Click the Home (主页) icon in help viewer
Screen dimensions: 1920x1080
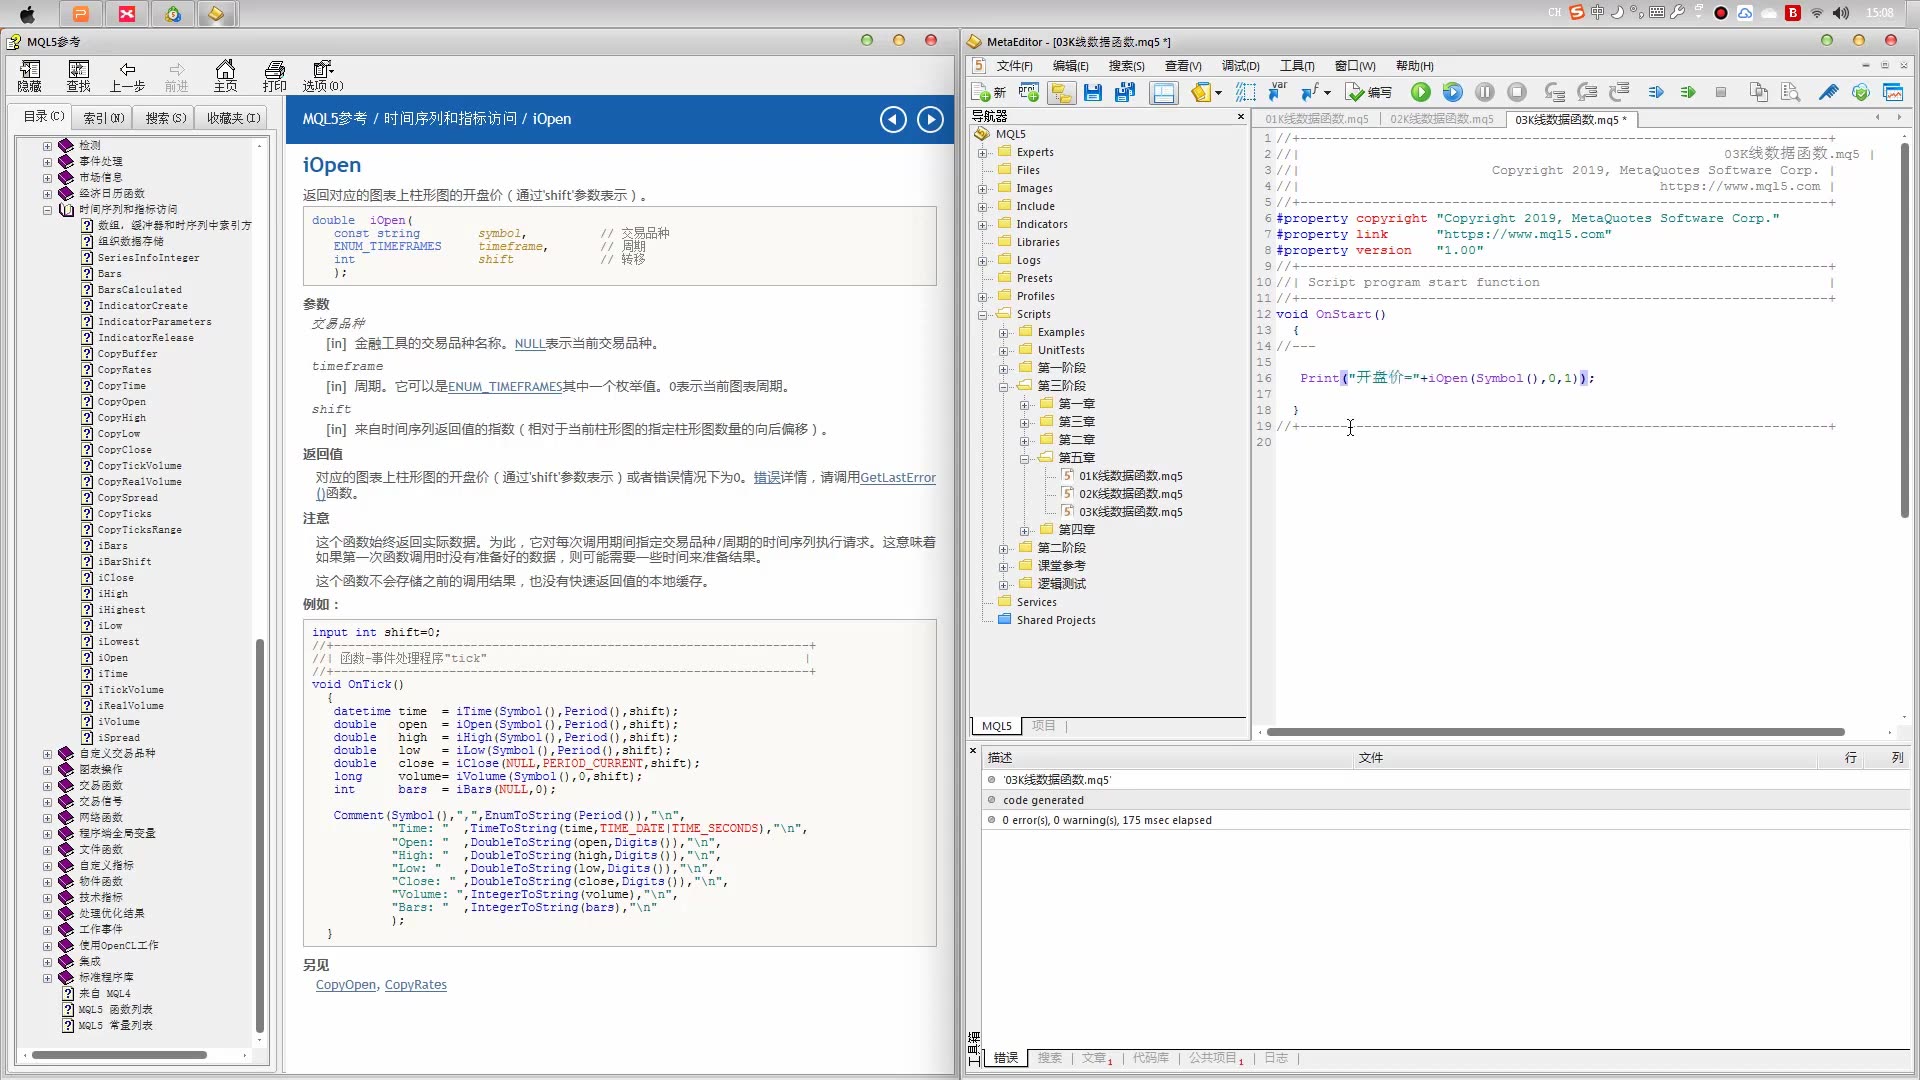pyautogui.click(x=226, y=76)
